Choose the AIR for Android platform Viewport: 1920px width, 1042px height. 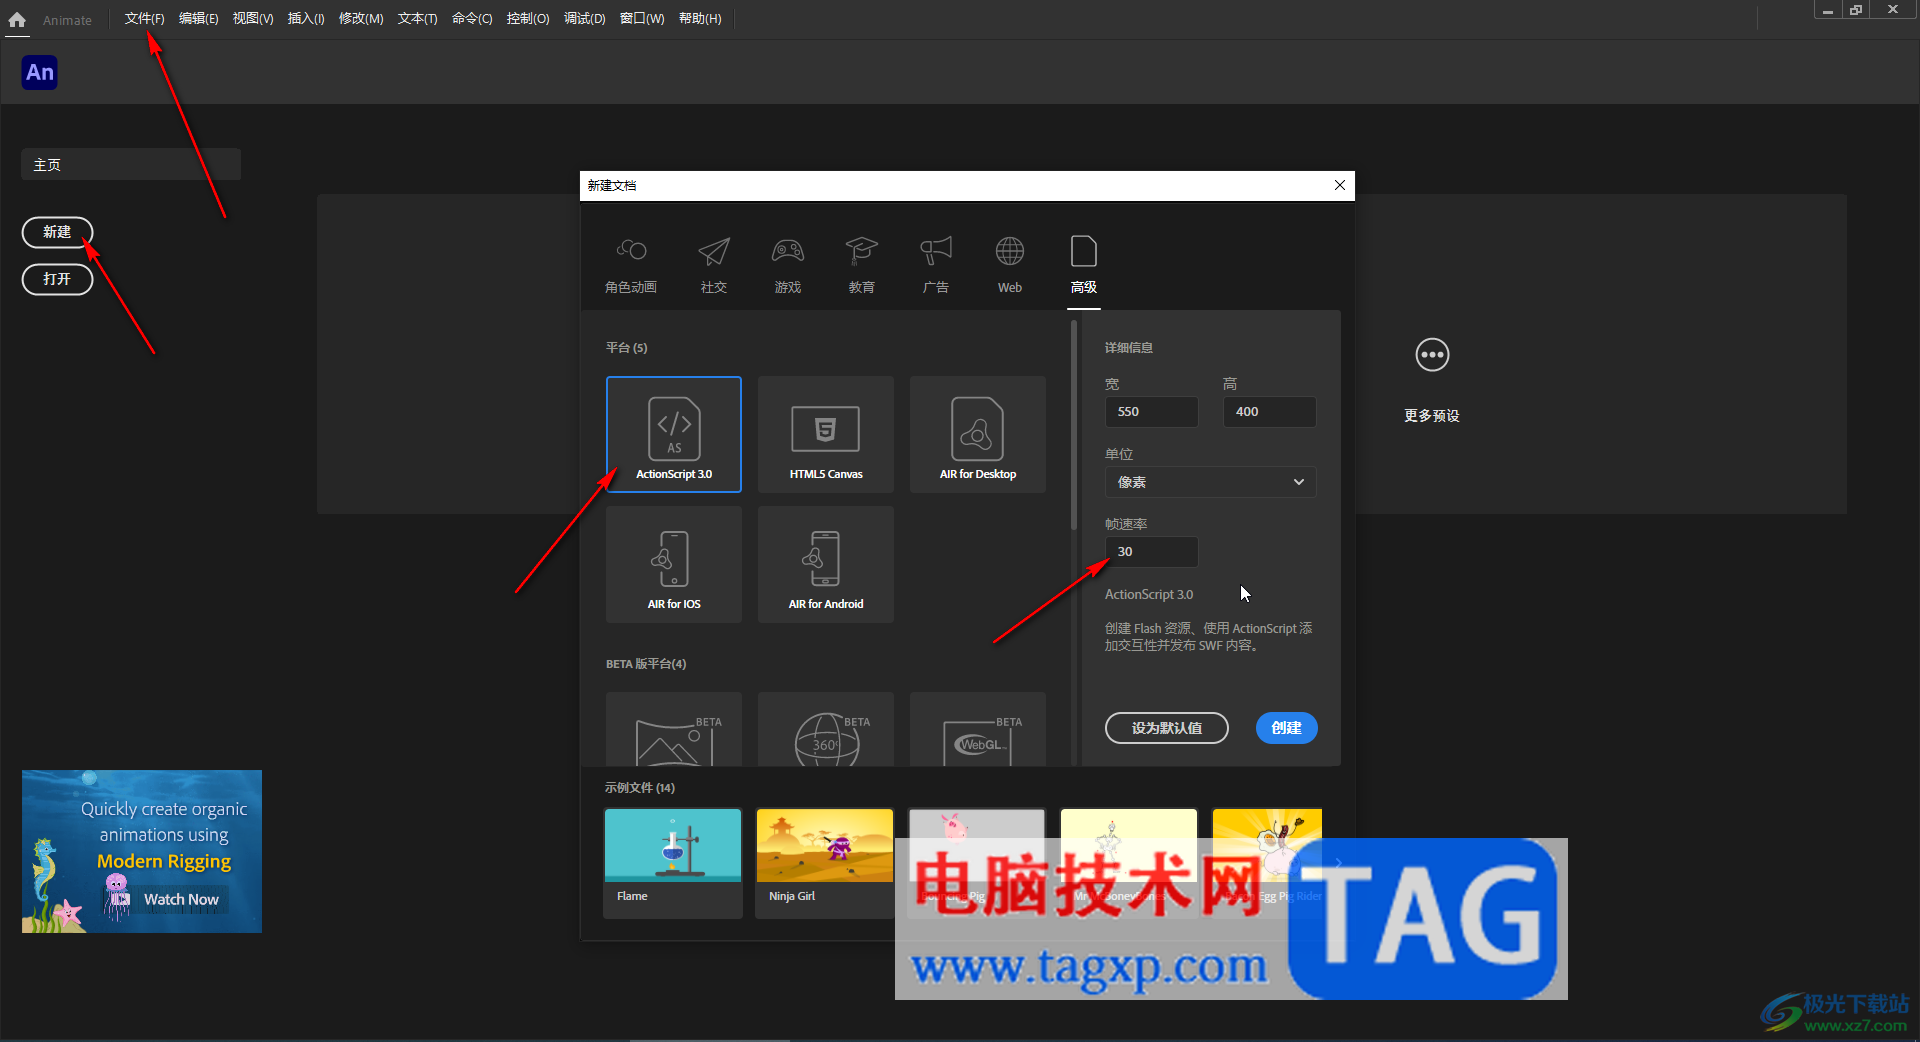tap(826, 564)
